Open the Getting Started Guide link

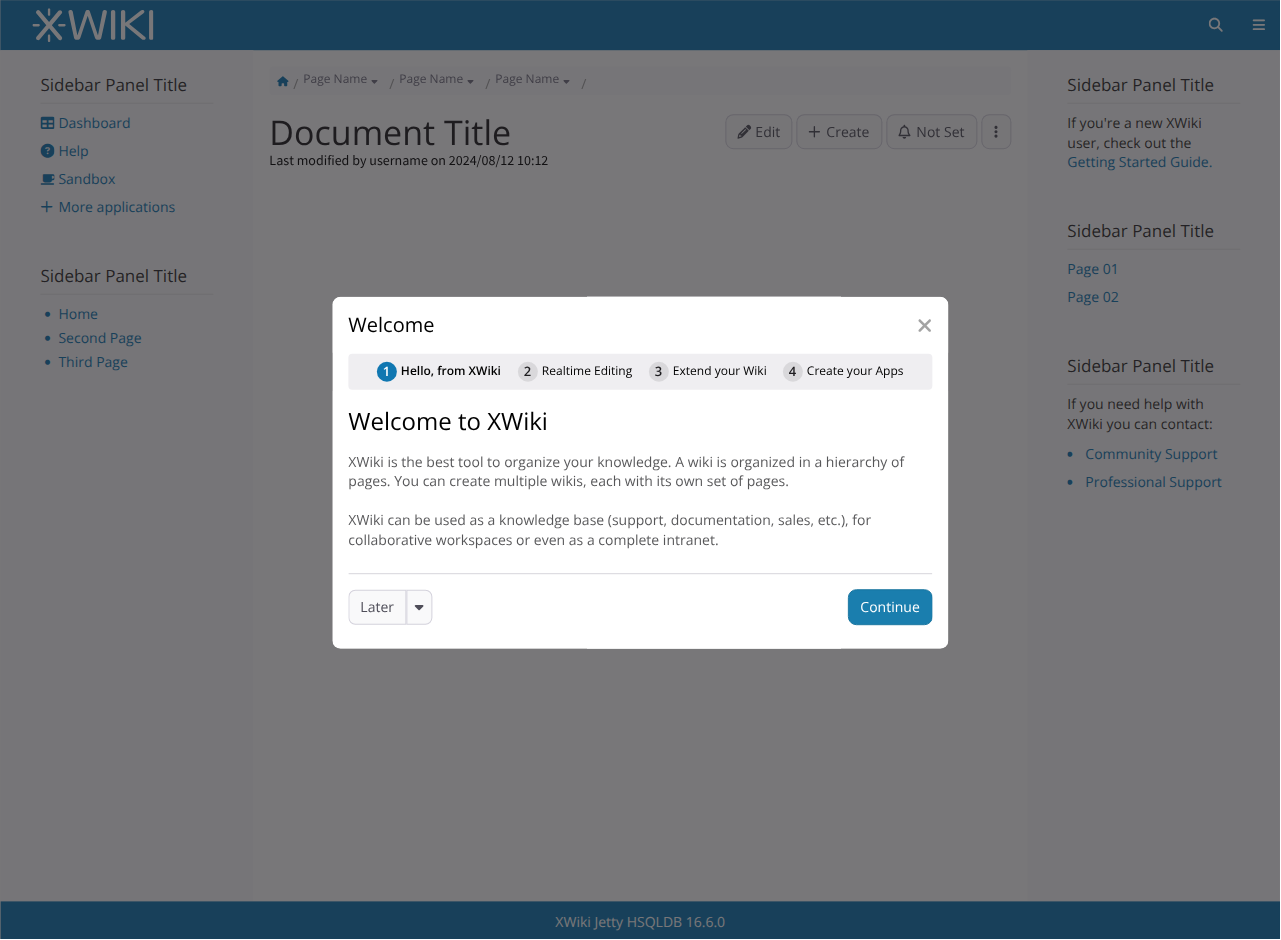pyautogui.click(x=1139, y=162)
